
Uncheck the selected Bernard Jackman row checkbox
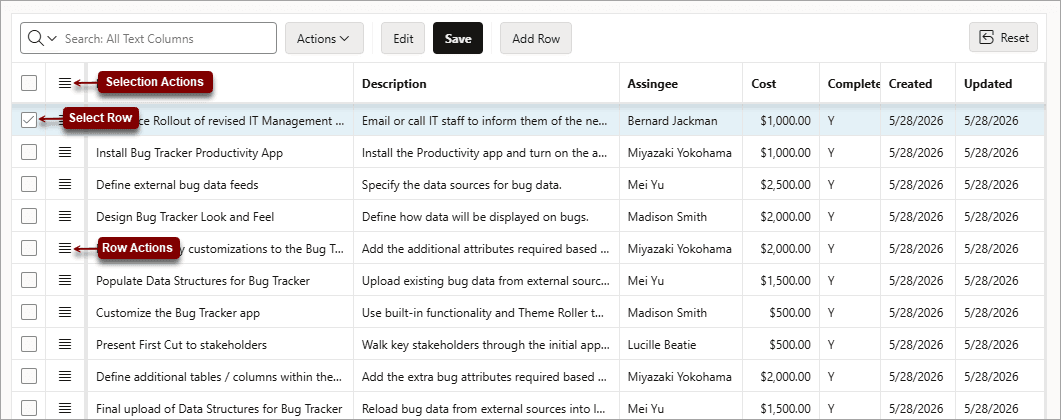click(28, 120)
